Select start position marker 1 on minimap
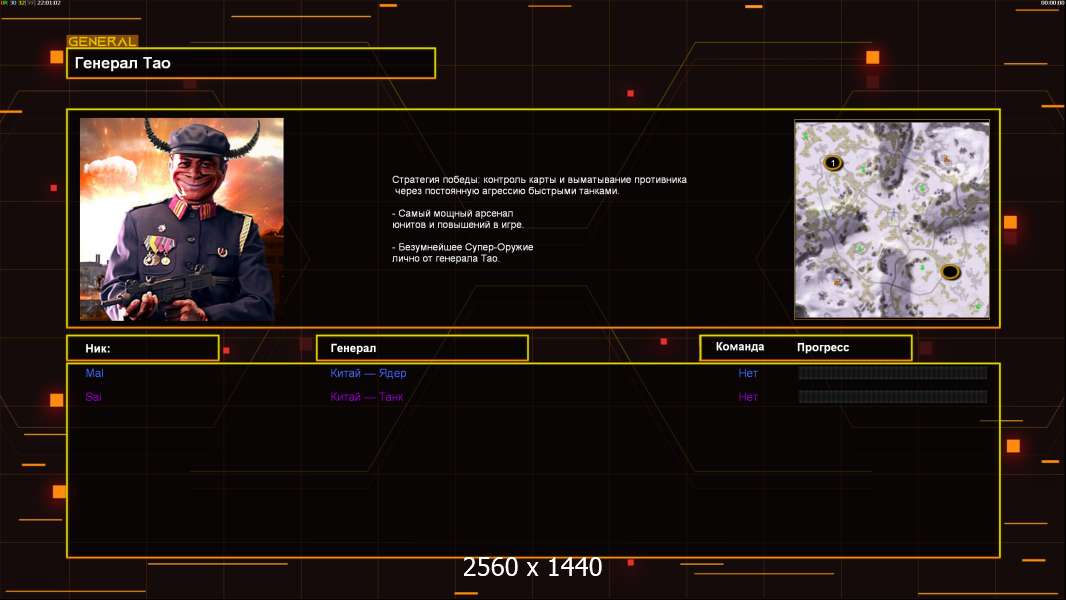Screen dimensions: 1066x600 (833, 162)
